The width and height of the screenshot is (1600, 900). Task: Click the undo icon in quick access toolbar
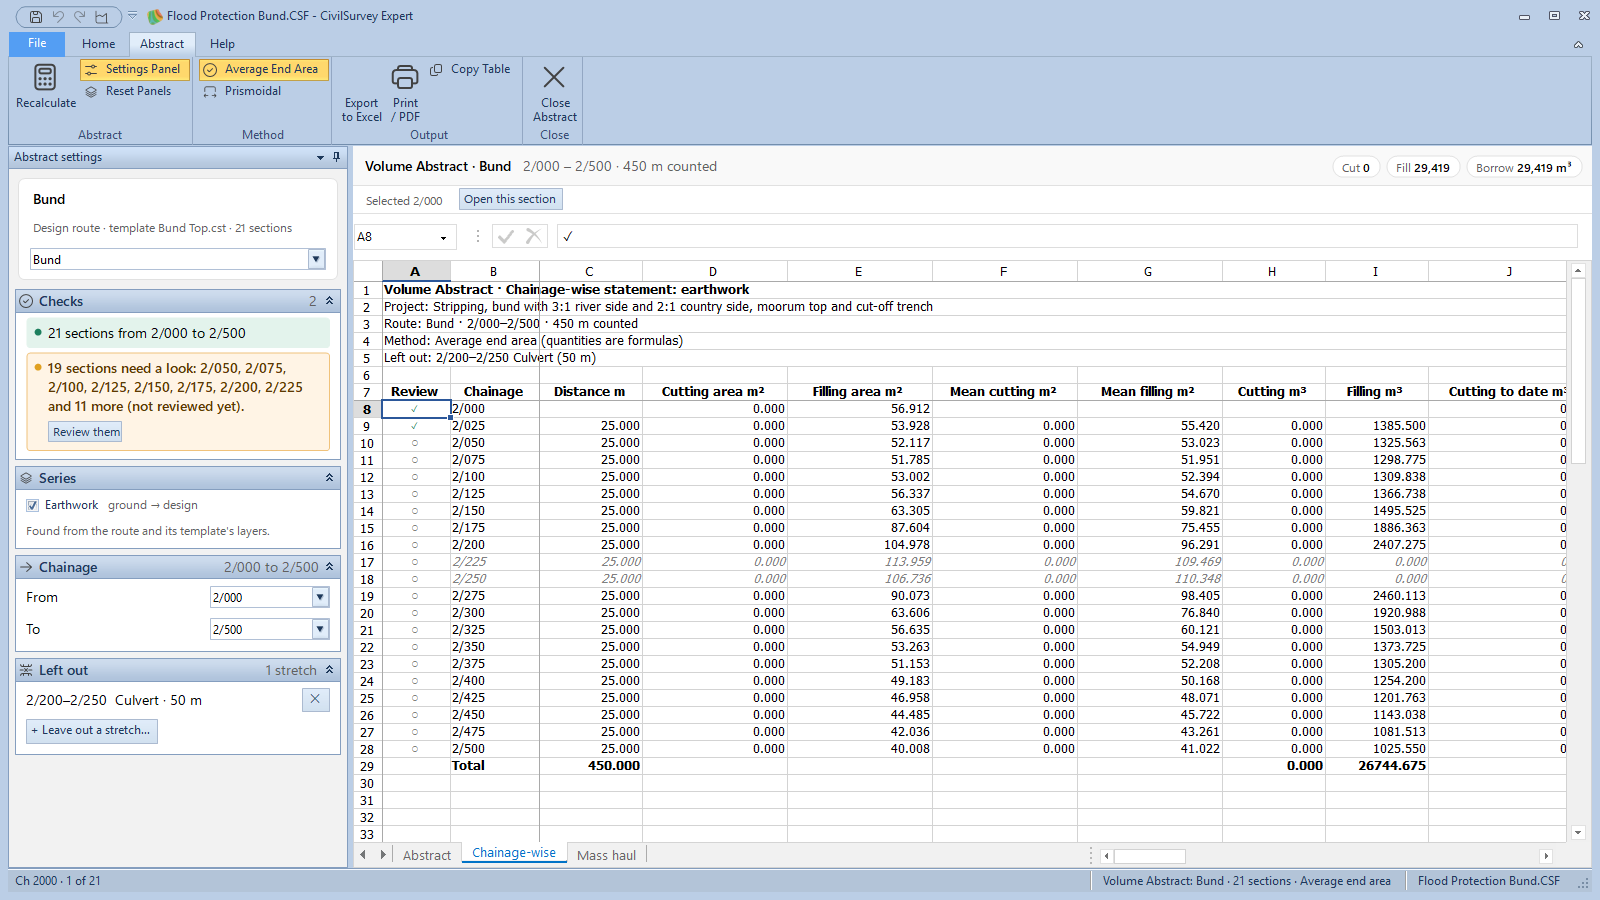click(x=58, y=16)
